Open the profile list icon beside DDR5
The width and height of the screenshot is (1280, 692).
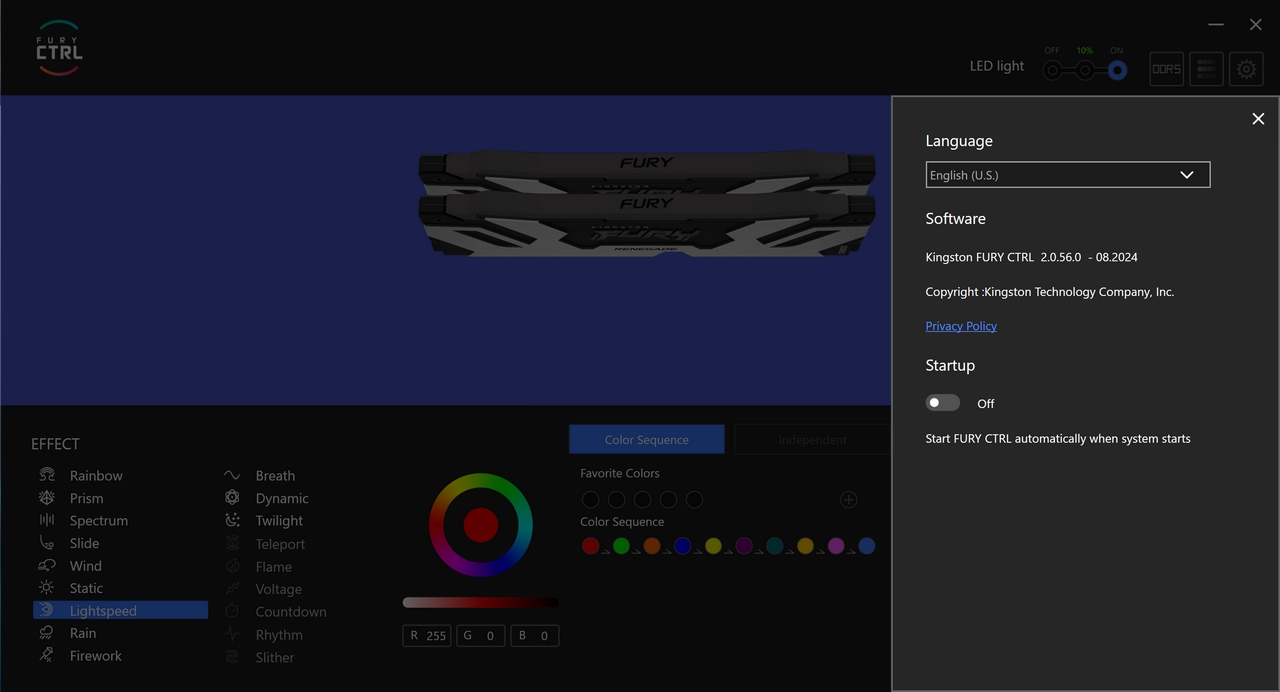[1206, 69]
